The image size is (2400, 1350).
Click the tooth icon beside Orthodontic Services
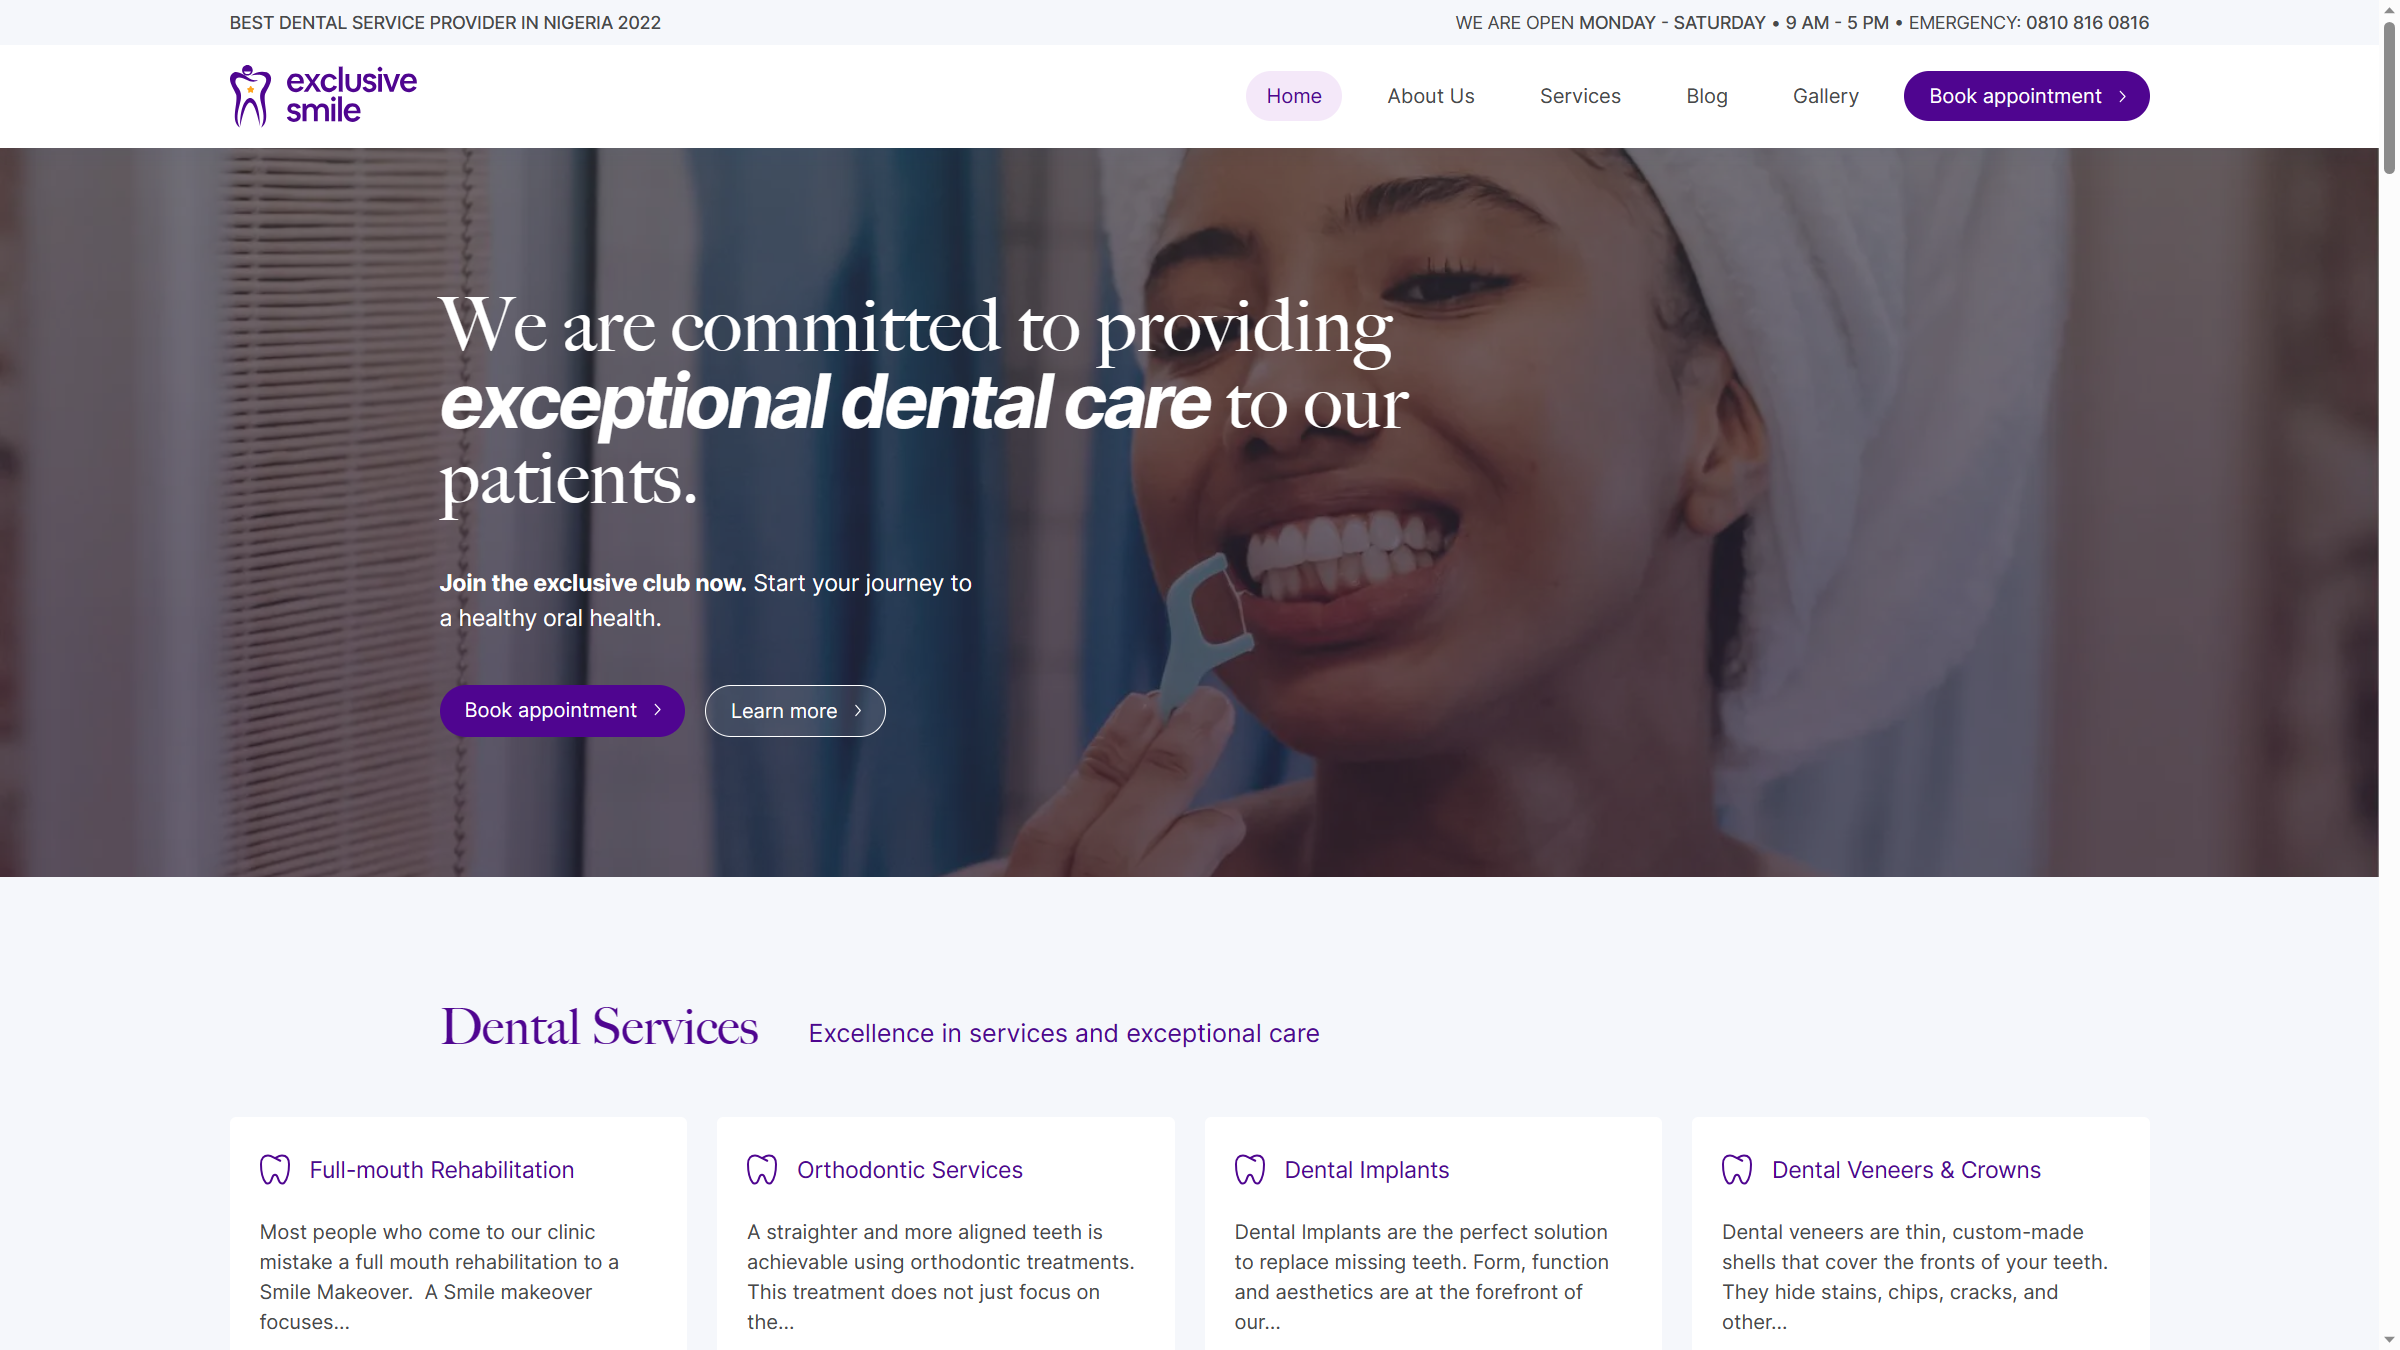coord(762,1169)
